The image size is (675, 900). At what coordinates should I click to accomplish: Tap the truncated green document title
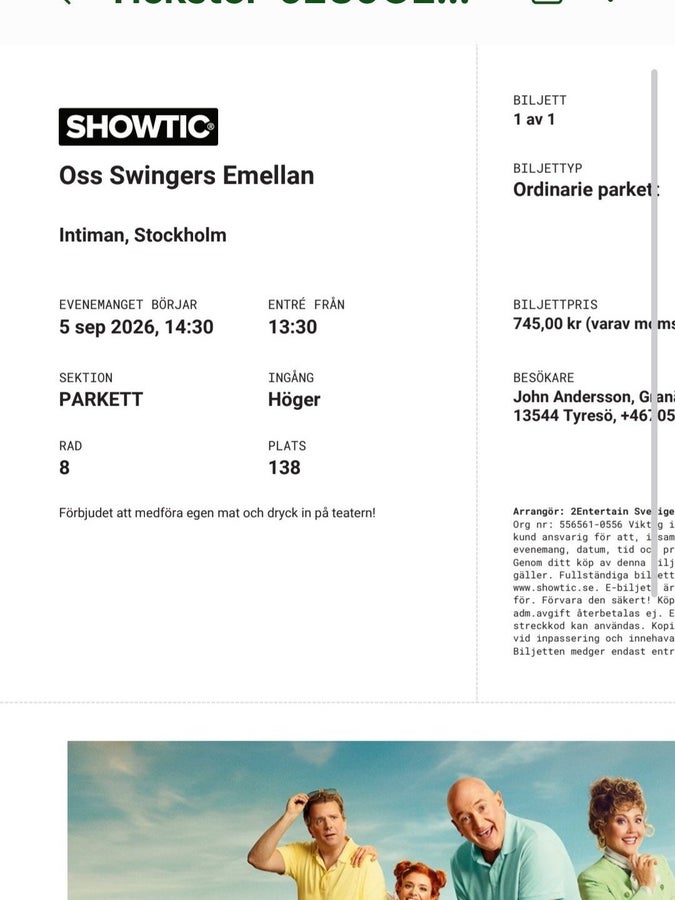coord(292,2)
